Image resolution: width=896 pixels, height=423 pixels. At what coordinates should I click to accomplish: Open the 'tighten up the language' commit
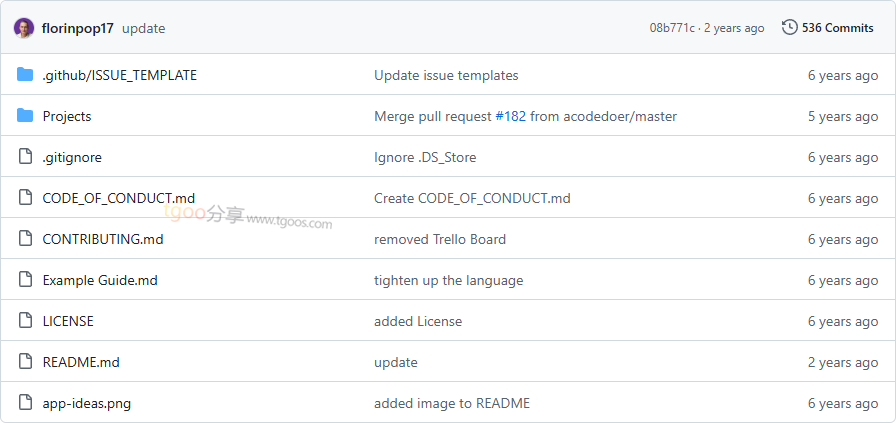point(448,280)
